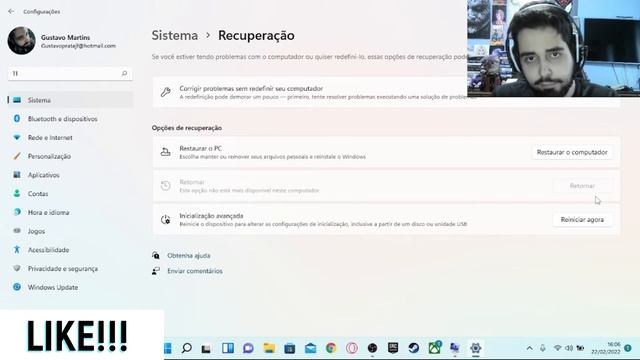Open Xbox app from the taskbar
Screen dimensions: 640x360
[x=434, y=348]
